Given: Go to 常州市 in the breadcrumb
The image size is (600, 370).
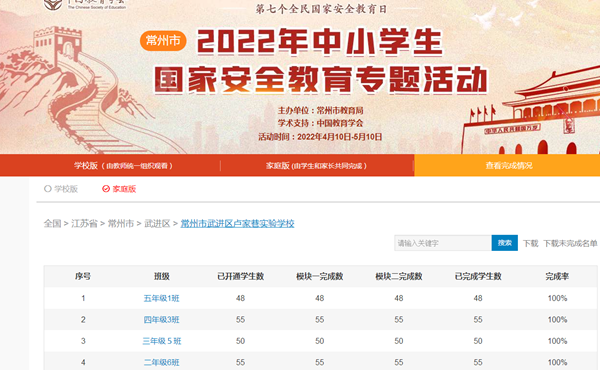Looking at the screenshot, I should 121,223.
